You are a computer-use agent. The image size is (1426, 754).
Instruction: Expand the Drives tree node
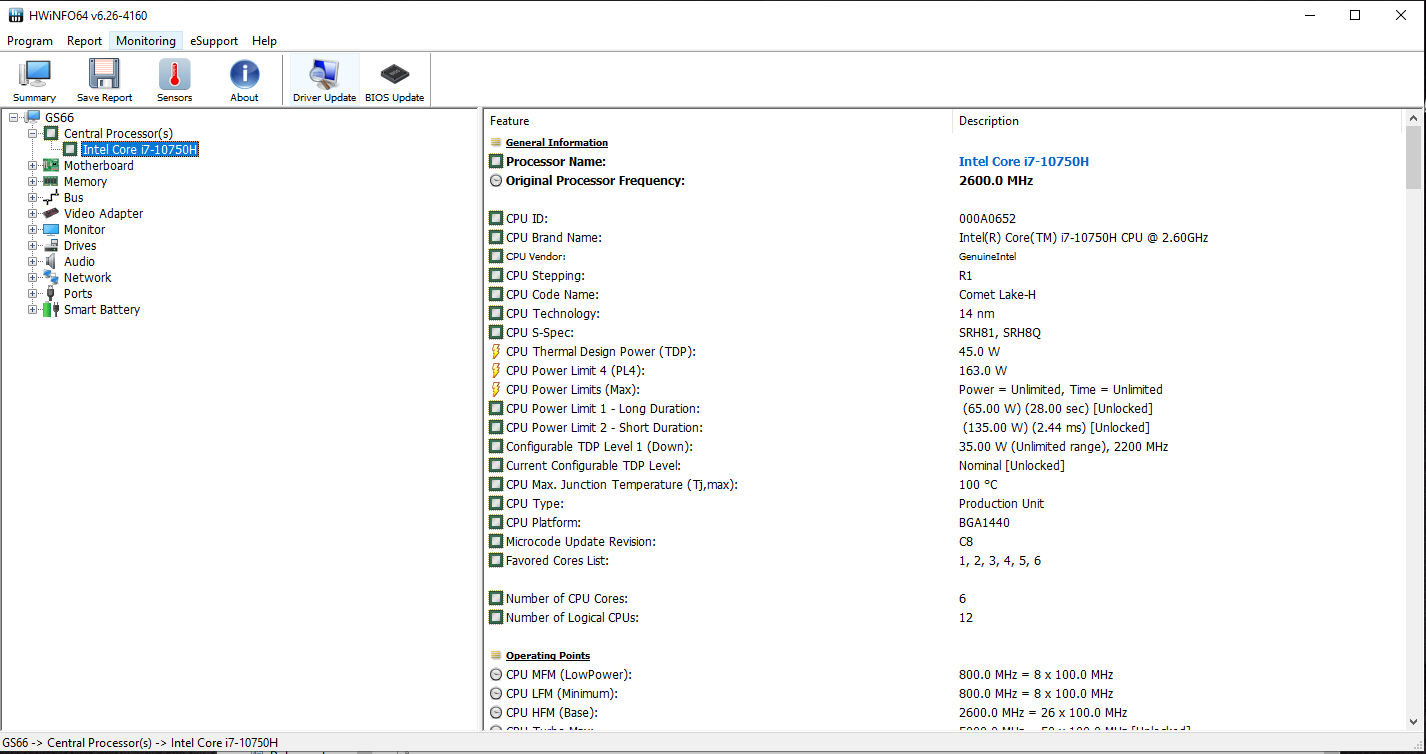point(33,246)
